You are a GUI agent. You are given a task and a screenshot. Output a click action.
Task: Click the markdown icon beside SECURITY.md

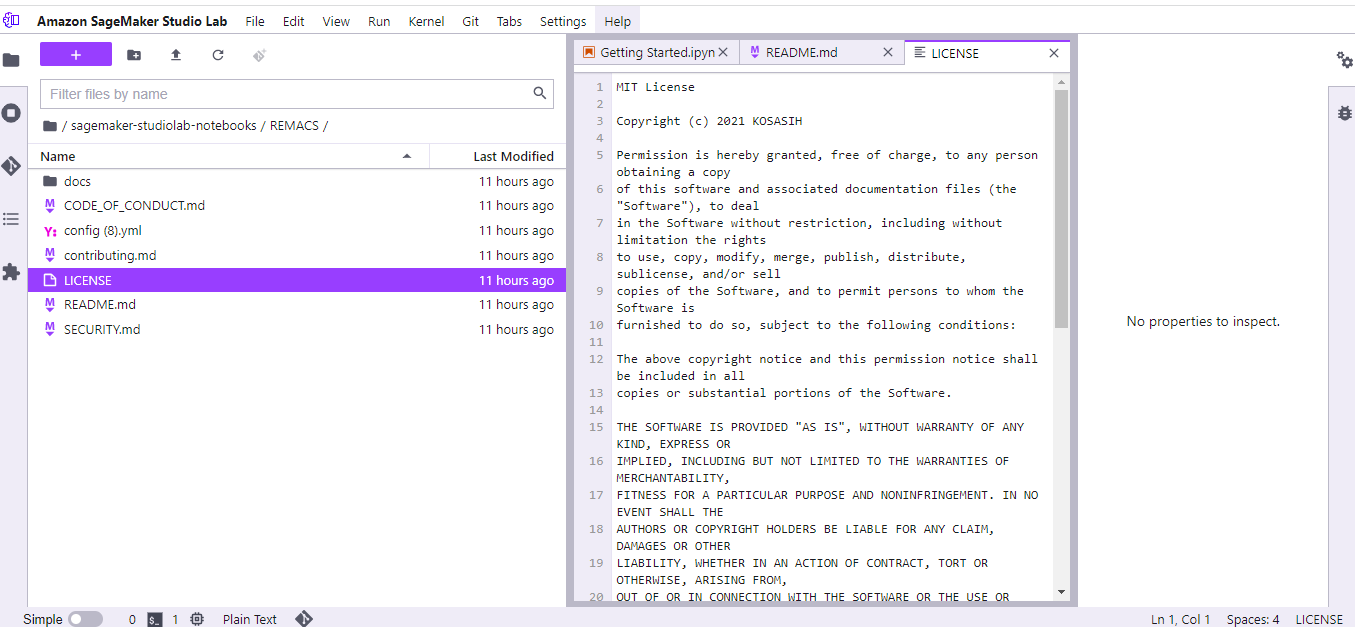50,329
